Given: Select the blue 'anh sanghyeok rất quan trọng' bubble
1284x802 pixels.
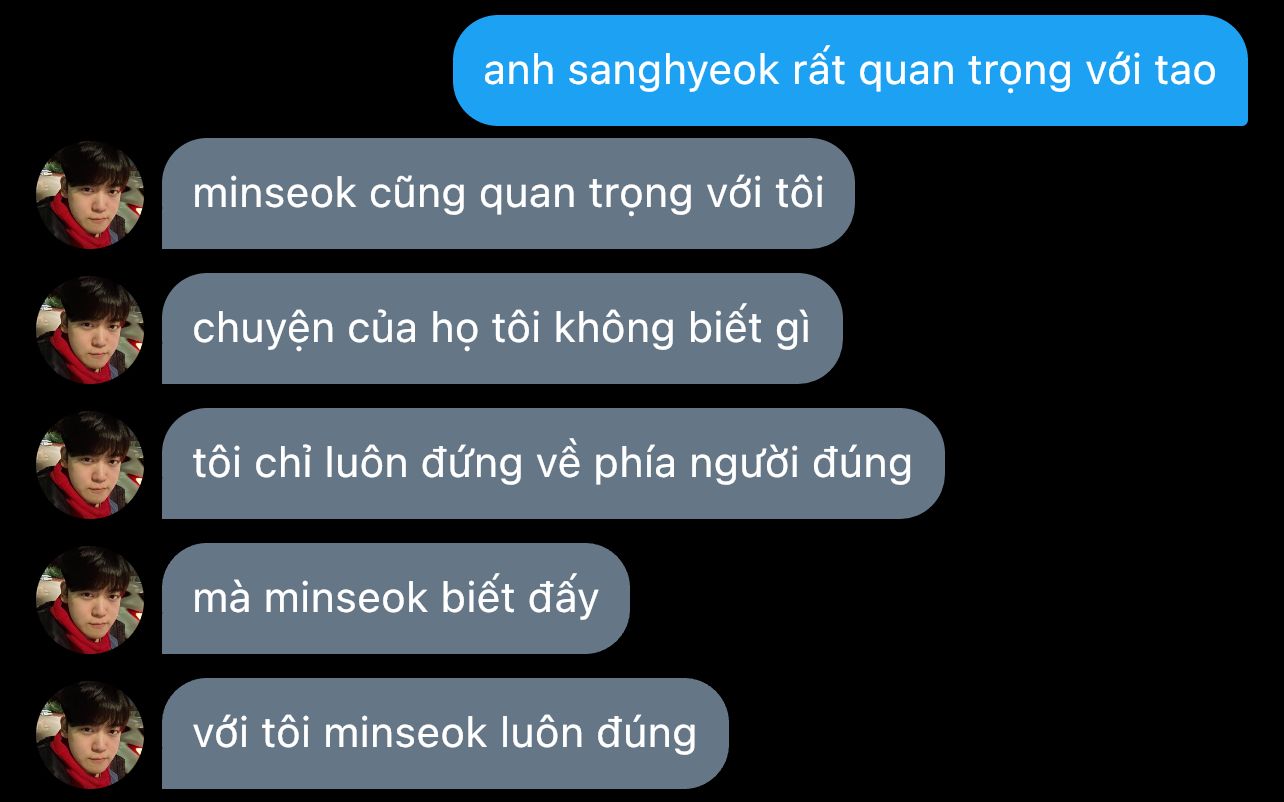Looking at the screenshot, I should tap(850, 70).
